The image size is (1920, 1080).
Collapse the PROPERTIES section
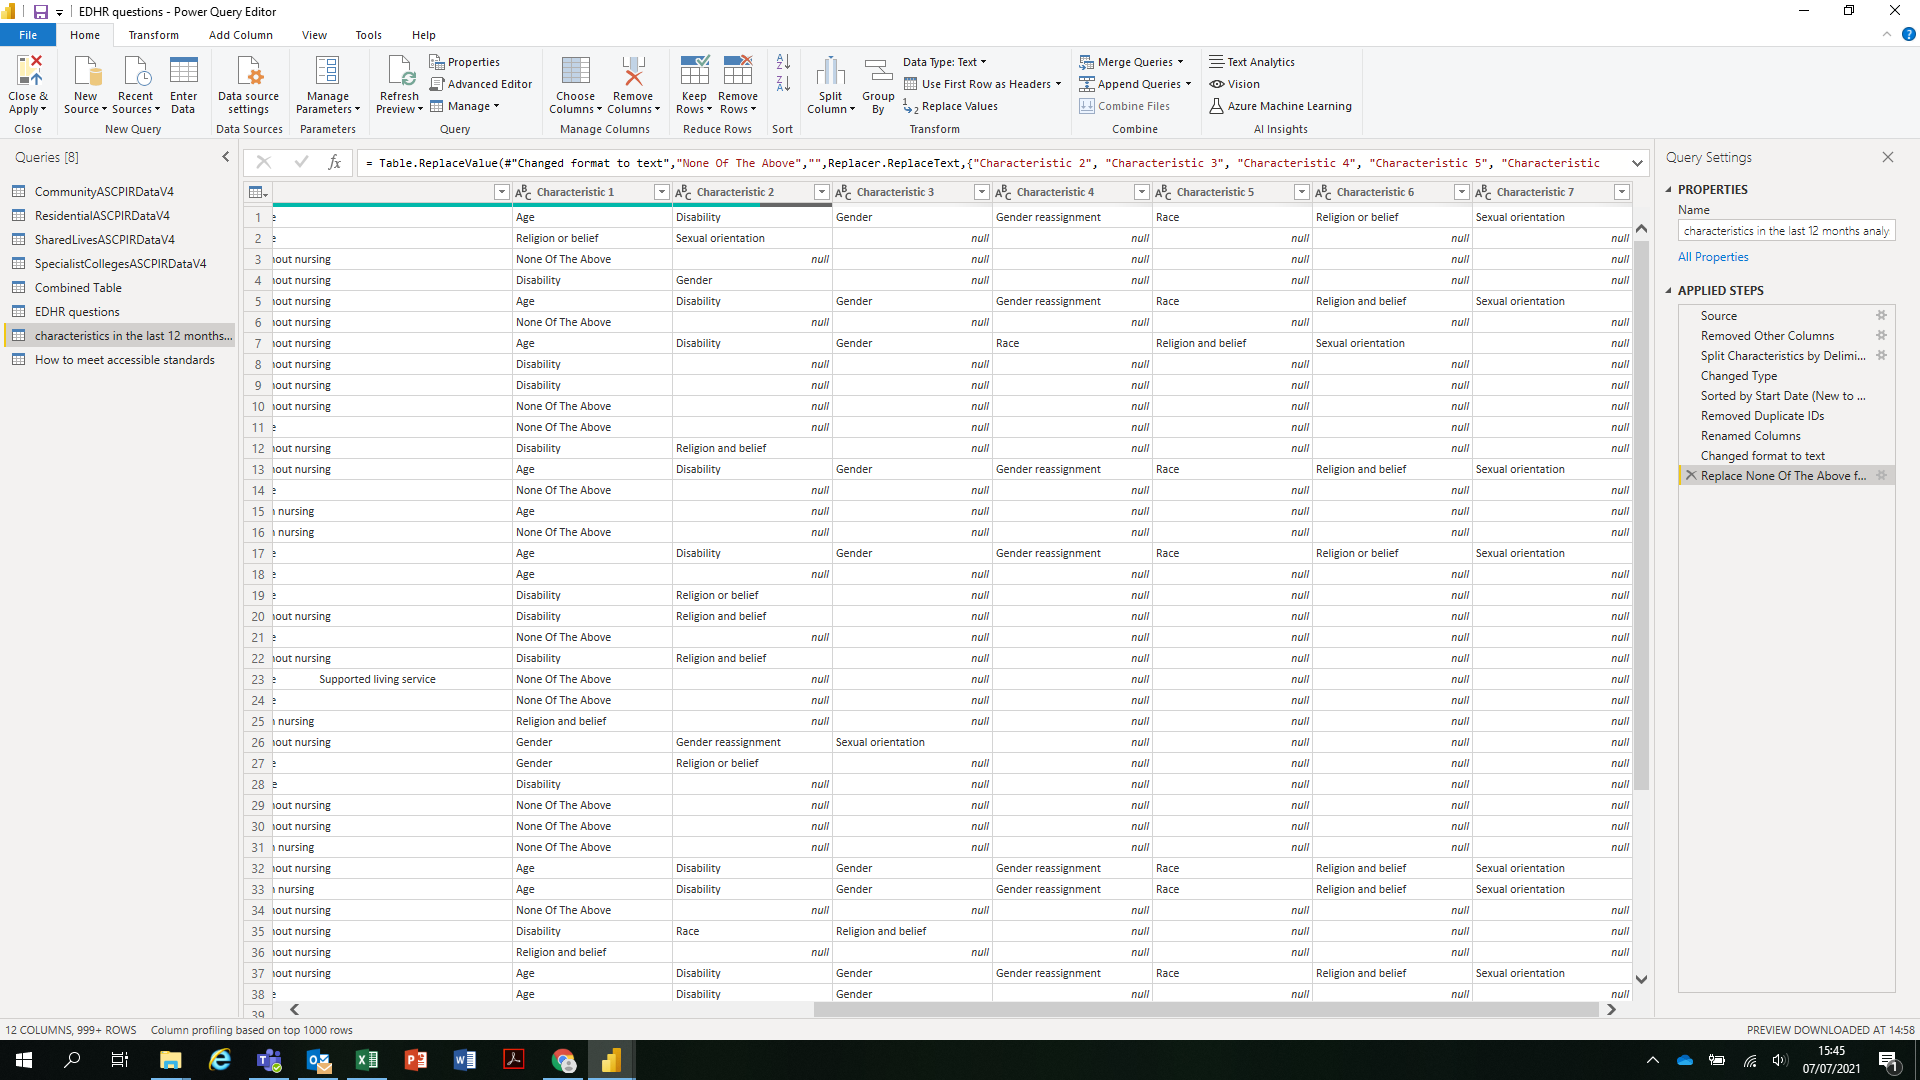pyautogui.click(x=1668, y=189)
